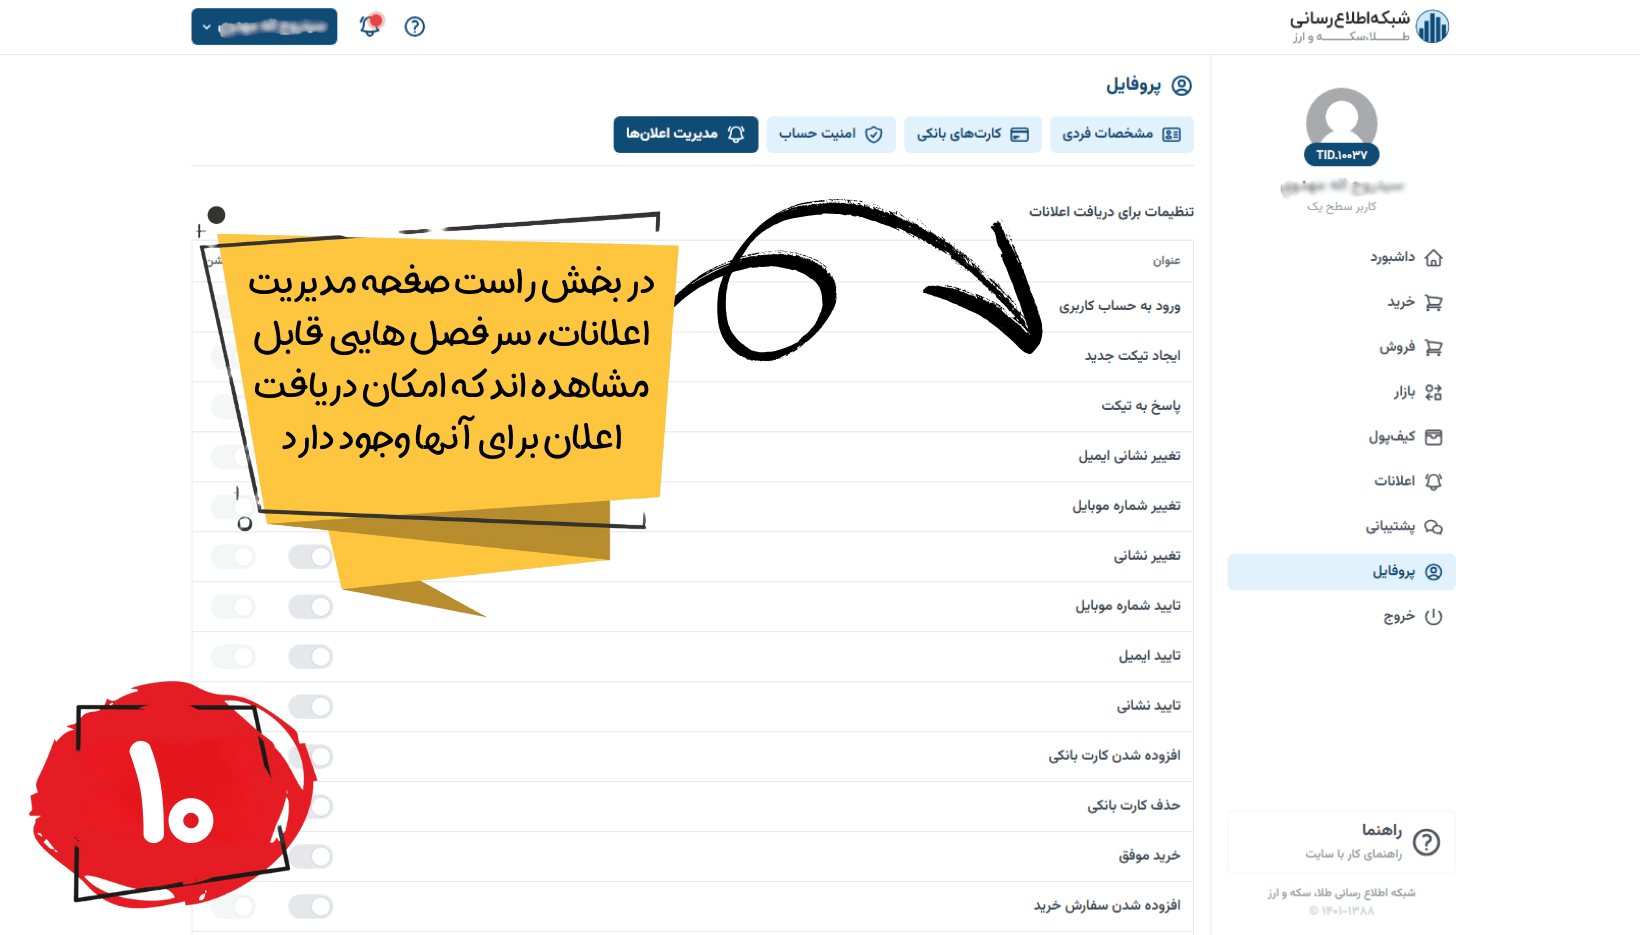Screen dimensions: 1640x935
Task: Open the notifications bell in the top bar
Action: 370,26
